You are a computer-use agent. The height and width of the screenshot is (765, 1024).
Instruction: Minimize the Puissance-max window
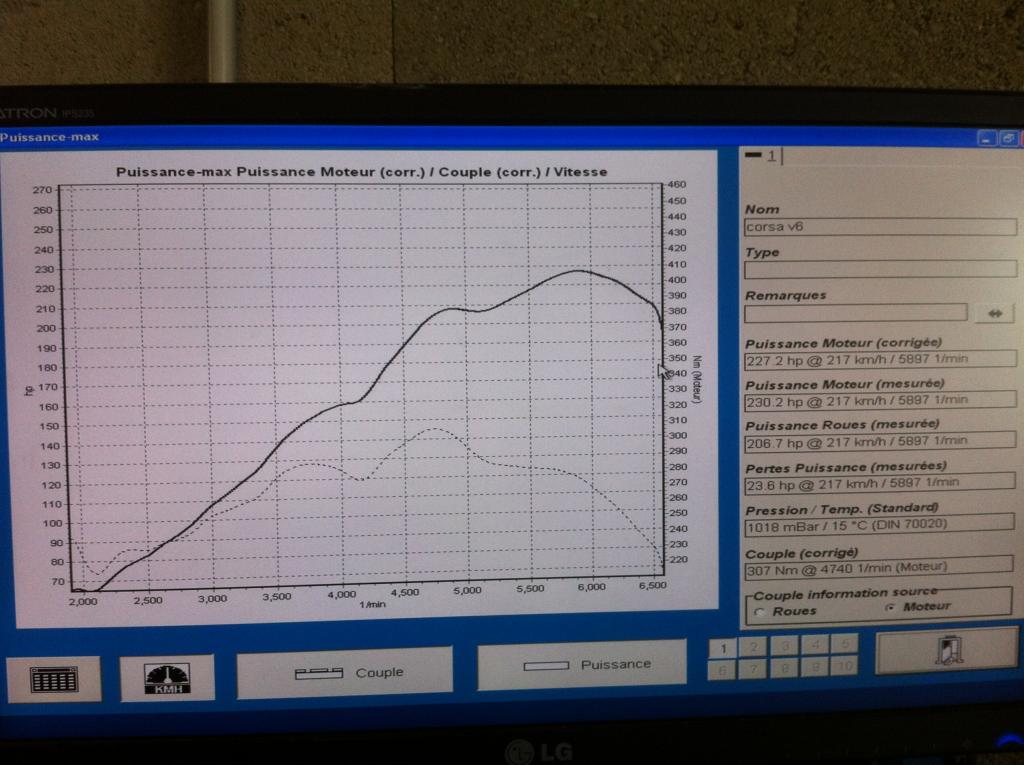pos(986,138)
